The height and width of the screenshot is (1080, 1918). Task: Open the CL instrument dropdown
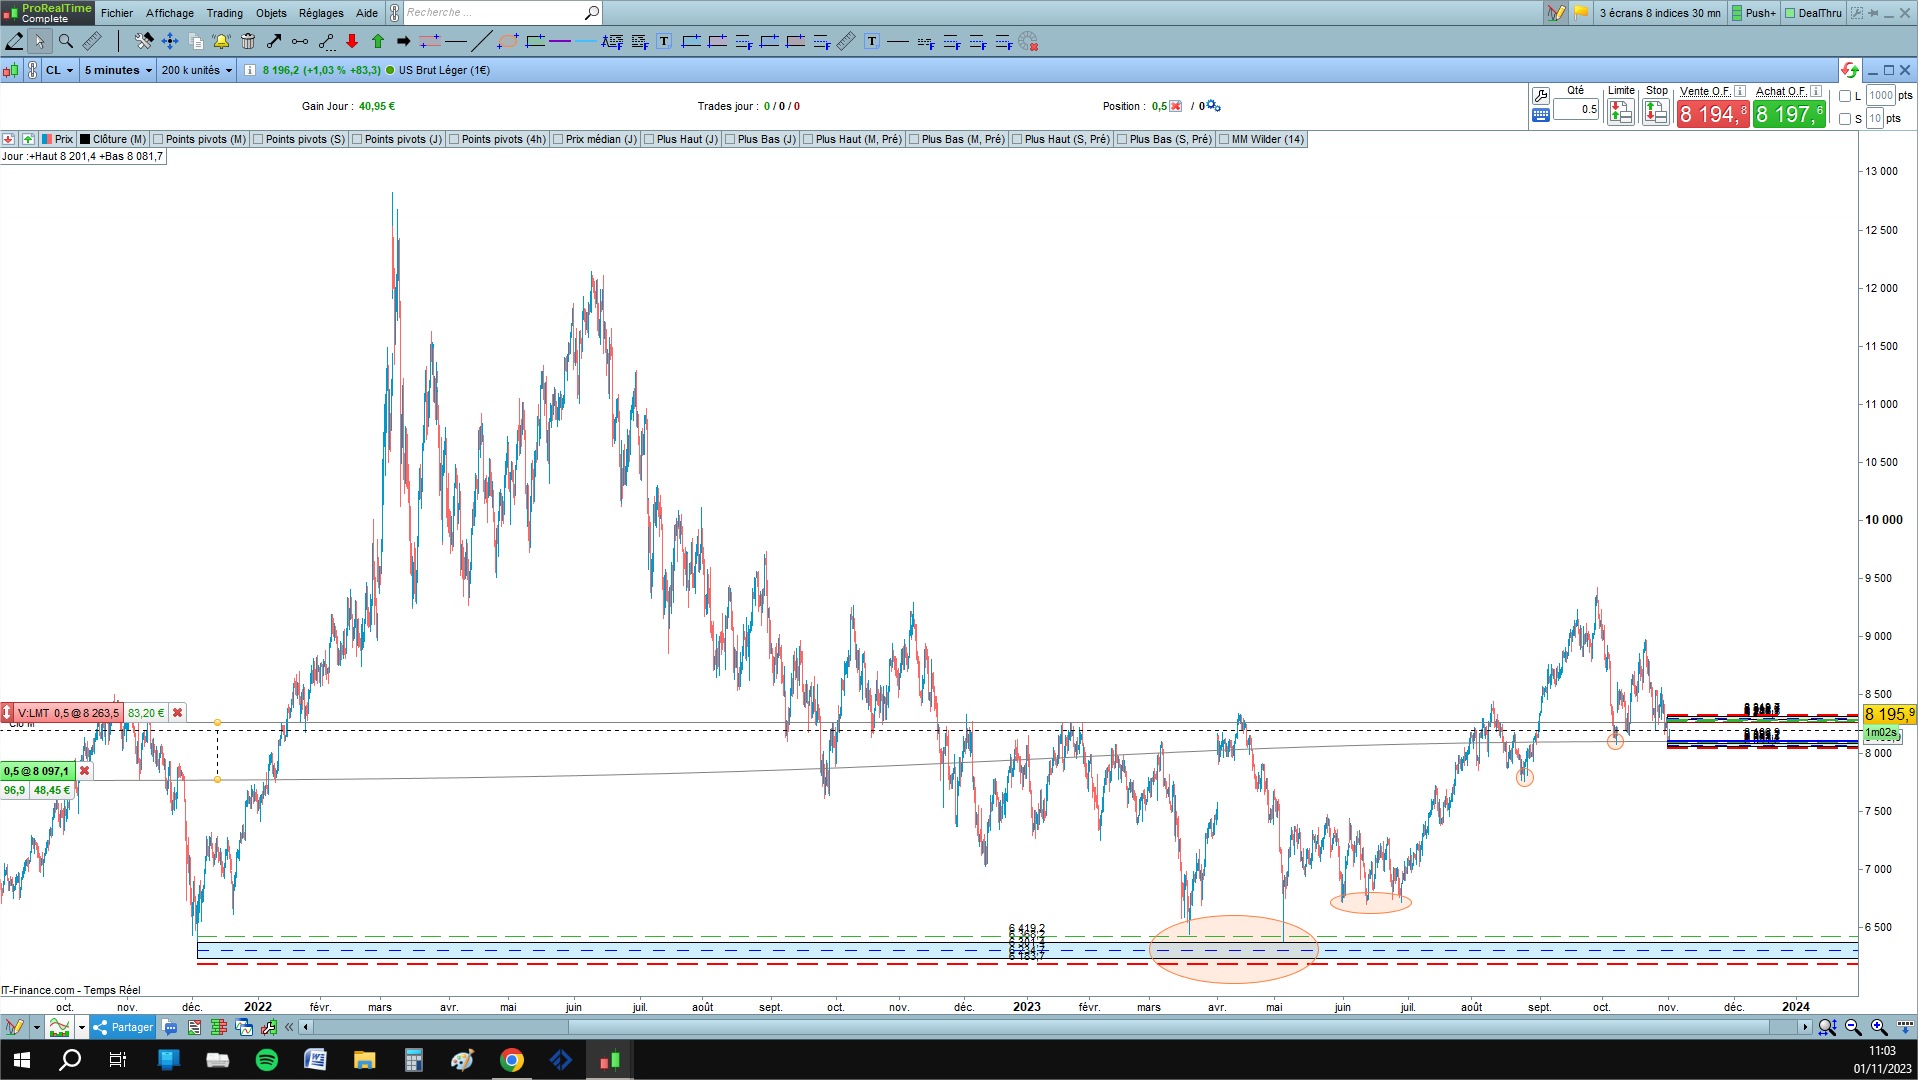pos(59,70)
